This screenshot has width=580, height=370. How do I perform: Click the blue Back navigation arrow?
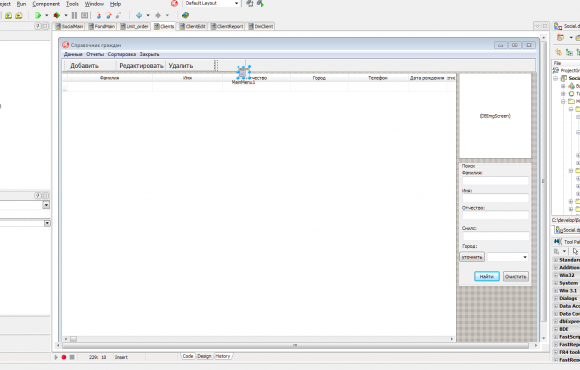139,15
